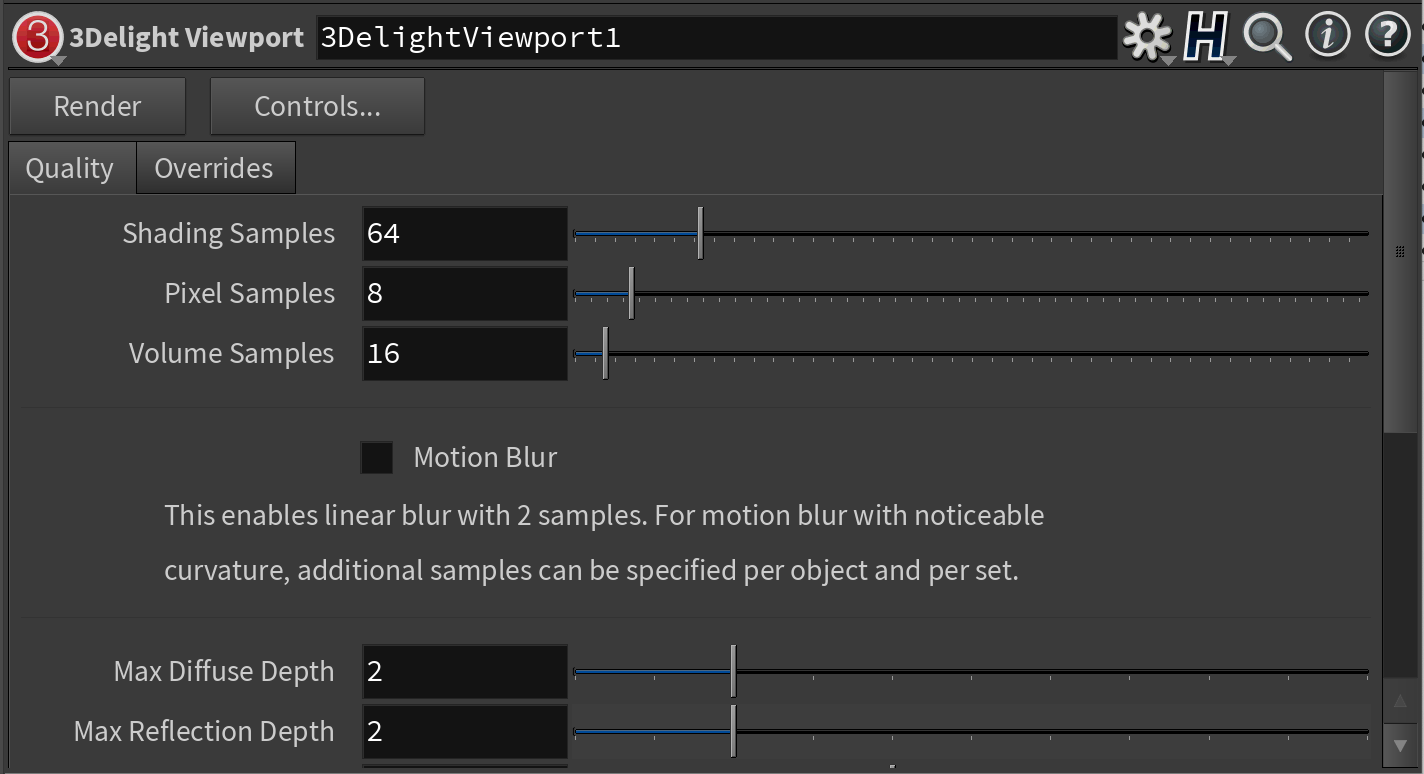1424x774 pixels.
Task: Click the Shading Samples value field
Action: pos(464,234)
